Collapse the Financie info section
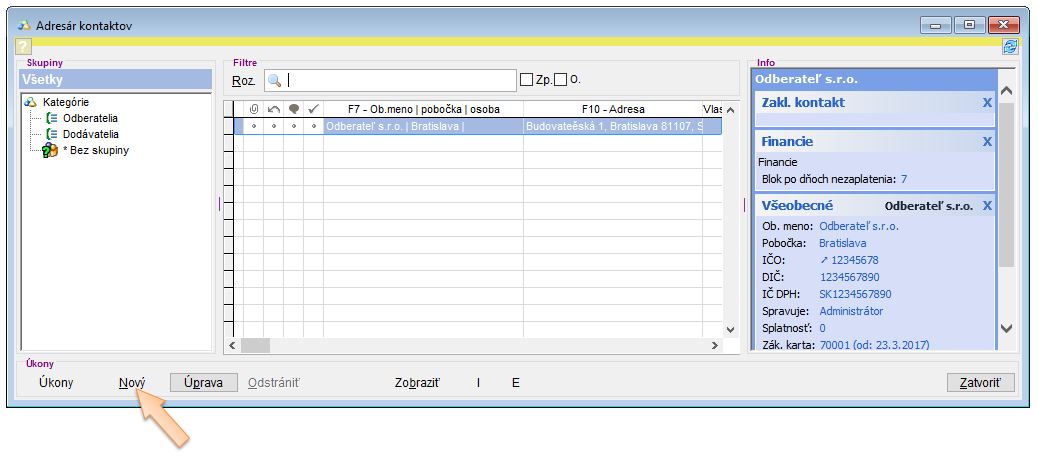This screenshot has height=460, width=1038. pyautogui.click(x=987, y=142)
